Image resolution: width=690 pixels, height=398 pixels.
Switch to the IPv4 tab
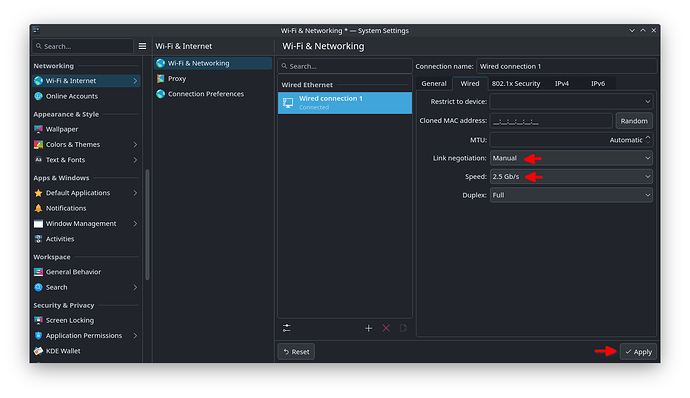tap(562, 83)
